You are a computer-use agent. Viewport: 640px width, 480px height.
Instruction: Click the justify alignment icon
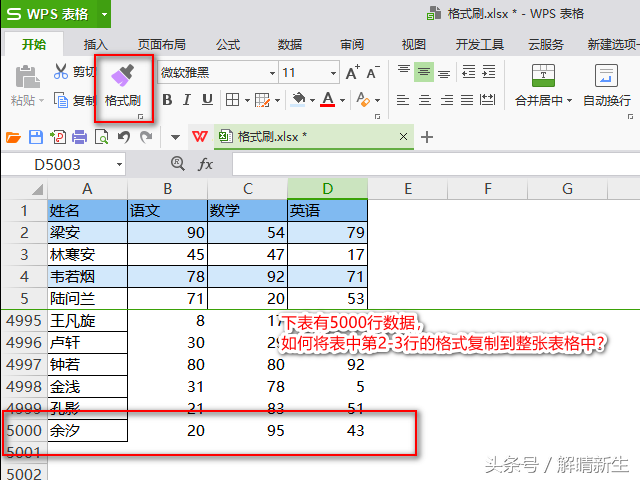[x=467, y=100]
